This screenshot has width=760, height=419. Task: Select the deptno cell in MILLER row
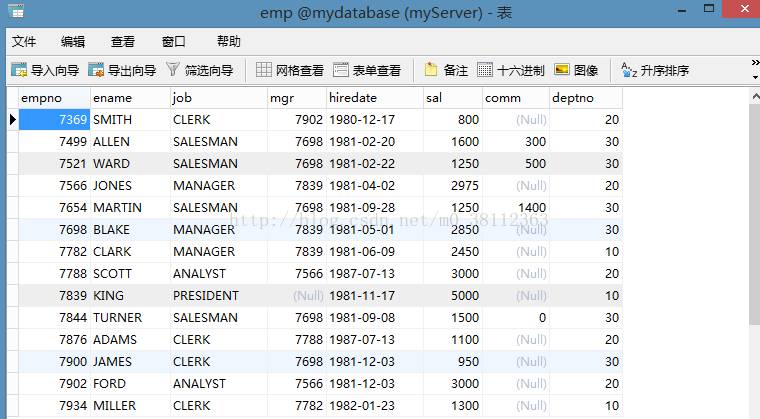pyautogui.click(x=586, y=405)
